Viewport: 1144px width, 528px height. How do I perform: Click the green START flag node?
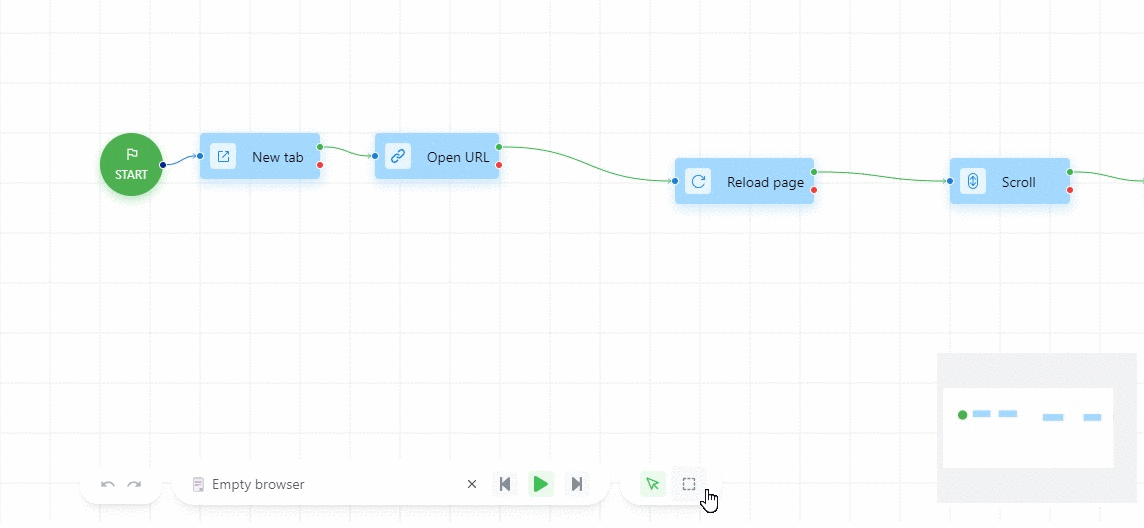click(x=131, y=164)
